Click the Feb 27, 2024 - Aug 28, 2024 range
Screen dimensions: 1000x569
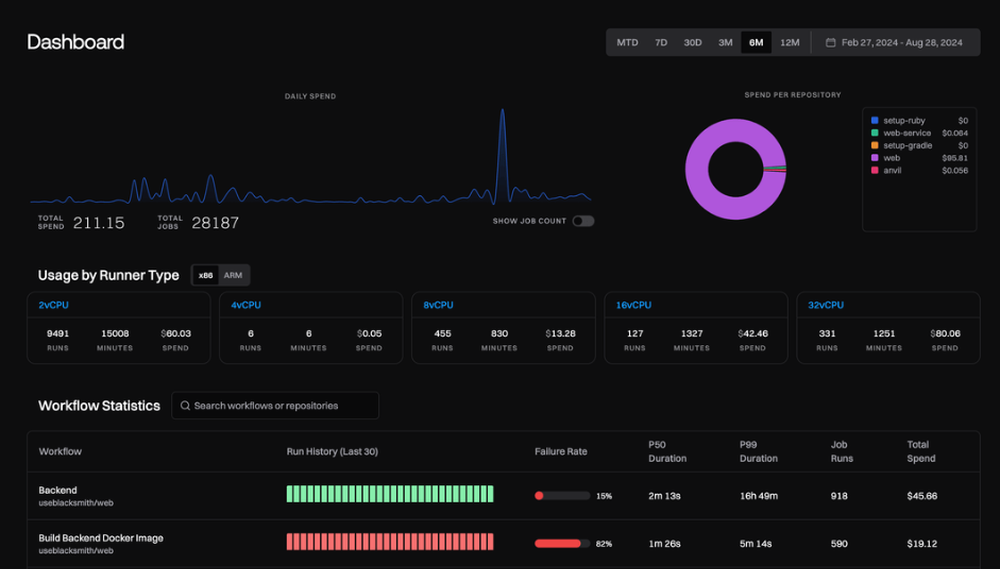coord(902,43)
